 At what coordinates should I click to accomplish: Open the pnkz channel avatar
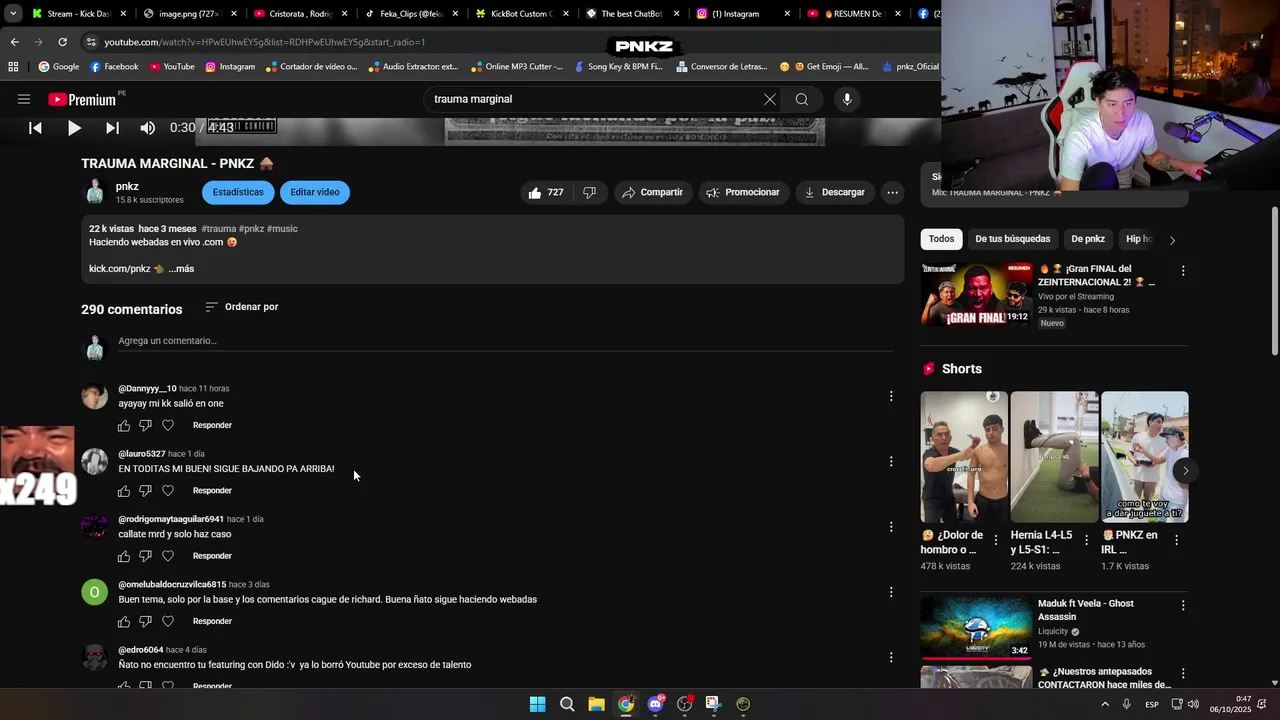tap(95, 192)
